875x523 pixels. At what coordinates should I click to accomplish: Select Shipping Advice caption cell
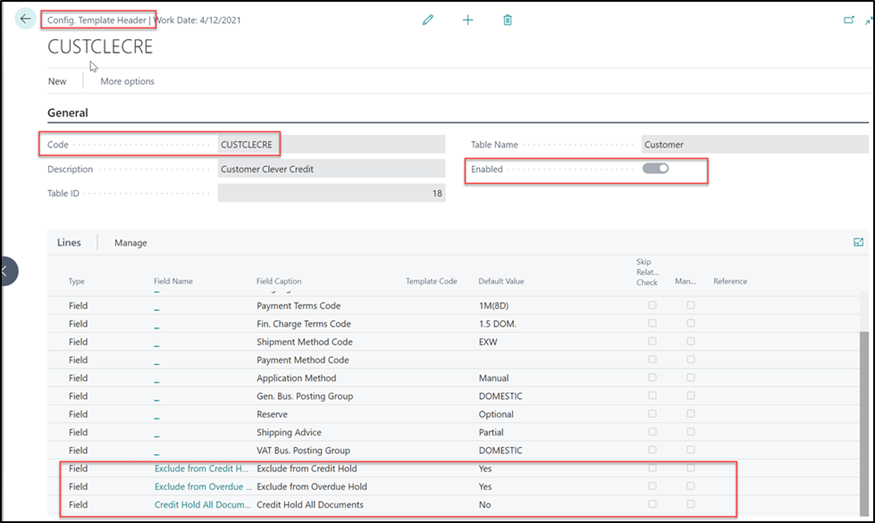click(x=289, y=432)
